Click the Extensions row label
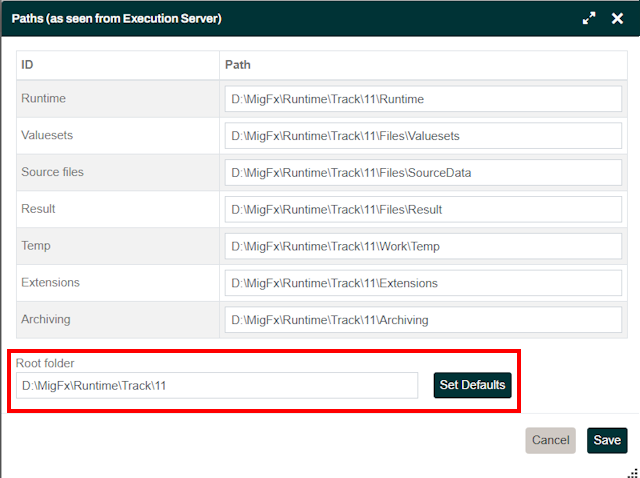640x478 pixels. pyautogui.click(x=50, y=282)
